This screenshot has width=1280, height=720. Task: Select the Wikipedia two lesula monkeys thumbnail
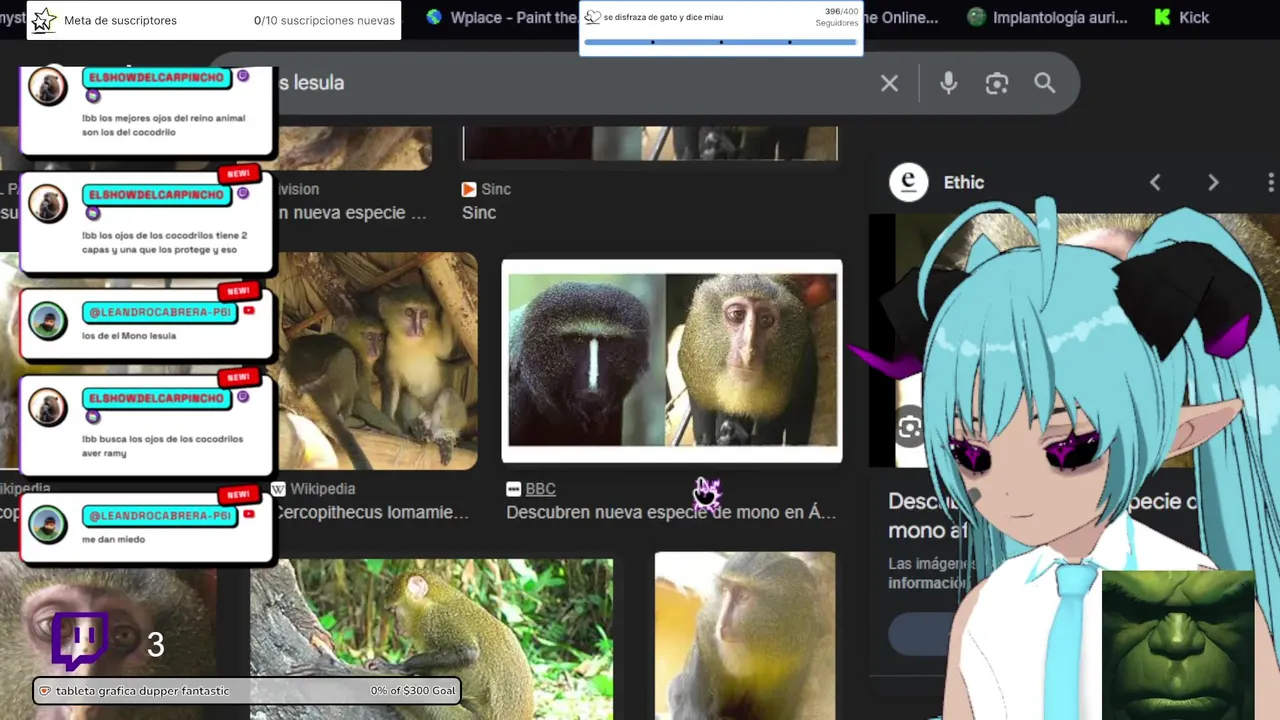coord(376,361)
